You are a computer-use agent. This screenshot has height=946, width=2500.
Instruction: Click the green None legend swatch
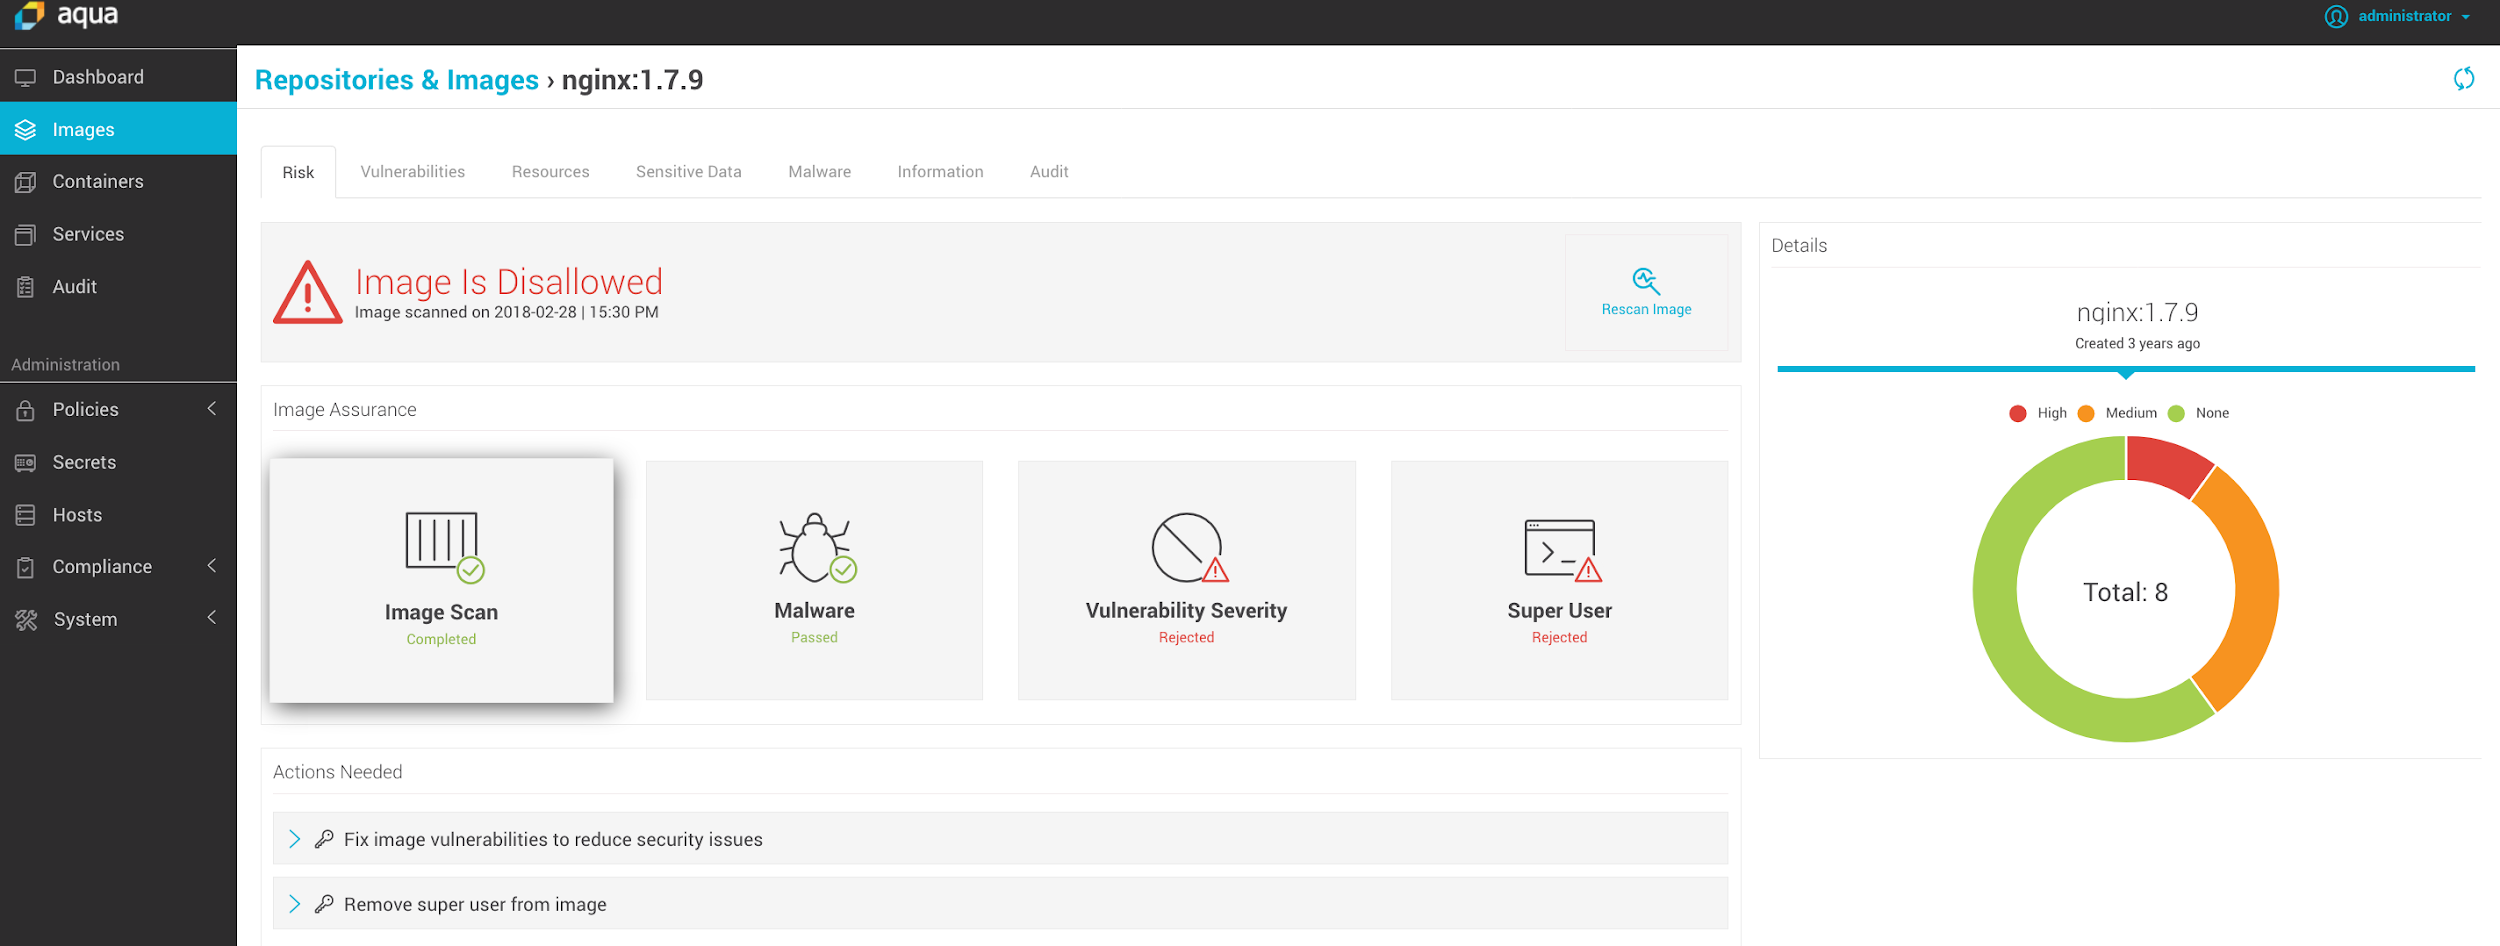coord(2176,414)
